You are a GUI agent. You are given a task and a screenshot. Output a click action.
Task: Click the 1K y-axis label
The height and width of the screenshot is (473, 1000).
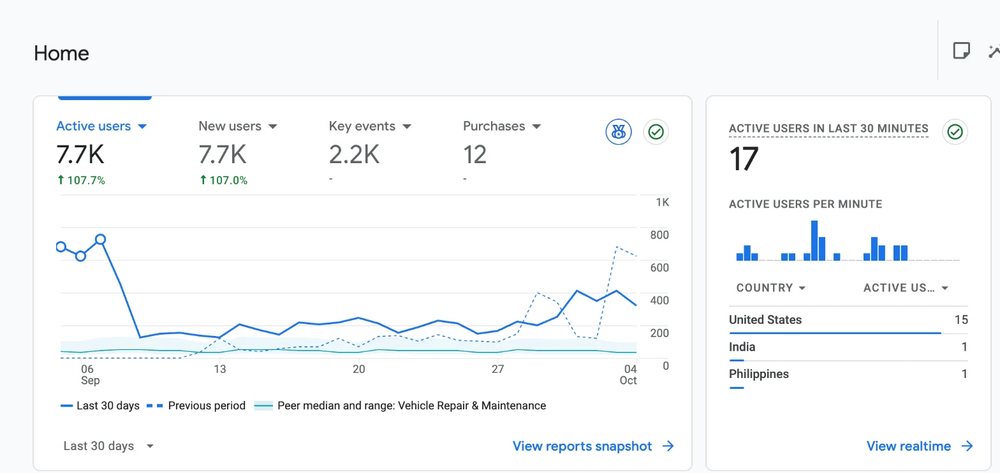click(662, 203)
